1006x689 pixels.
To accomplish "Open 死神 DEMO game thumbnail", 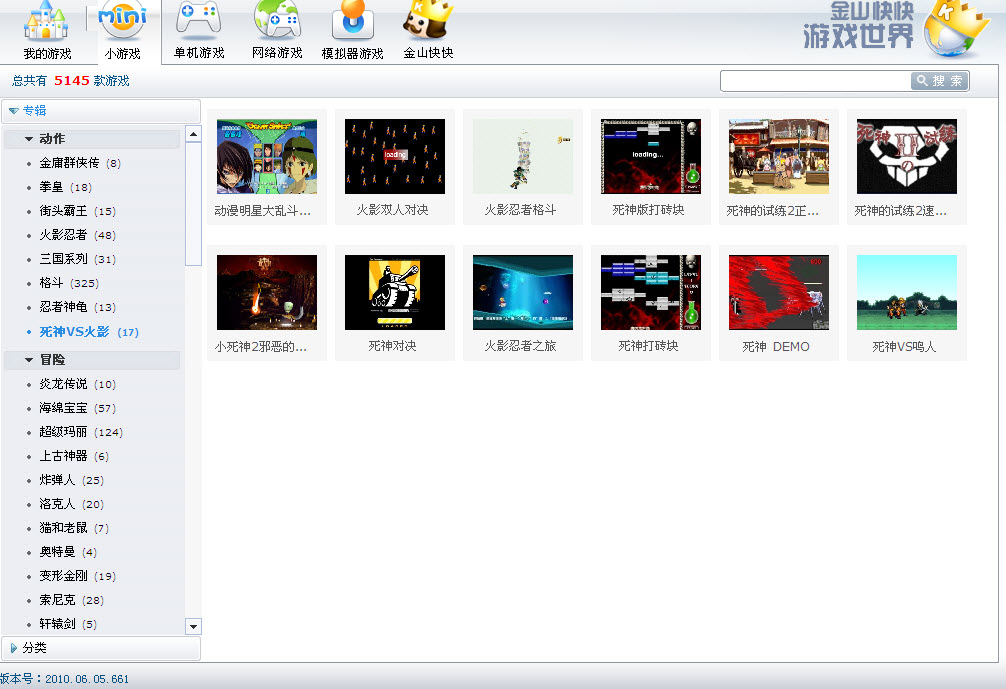I will (779, 293).
